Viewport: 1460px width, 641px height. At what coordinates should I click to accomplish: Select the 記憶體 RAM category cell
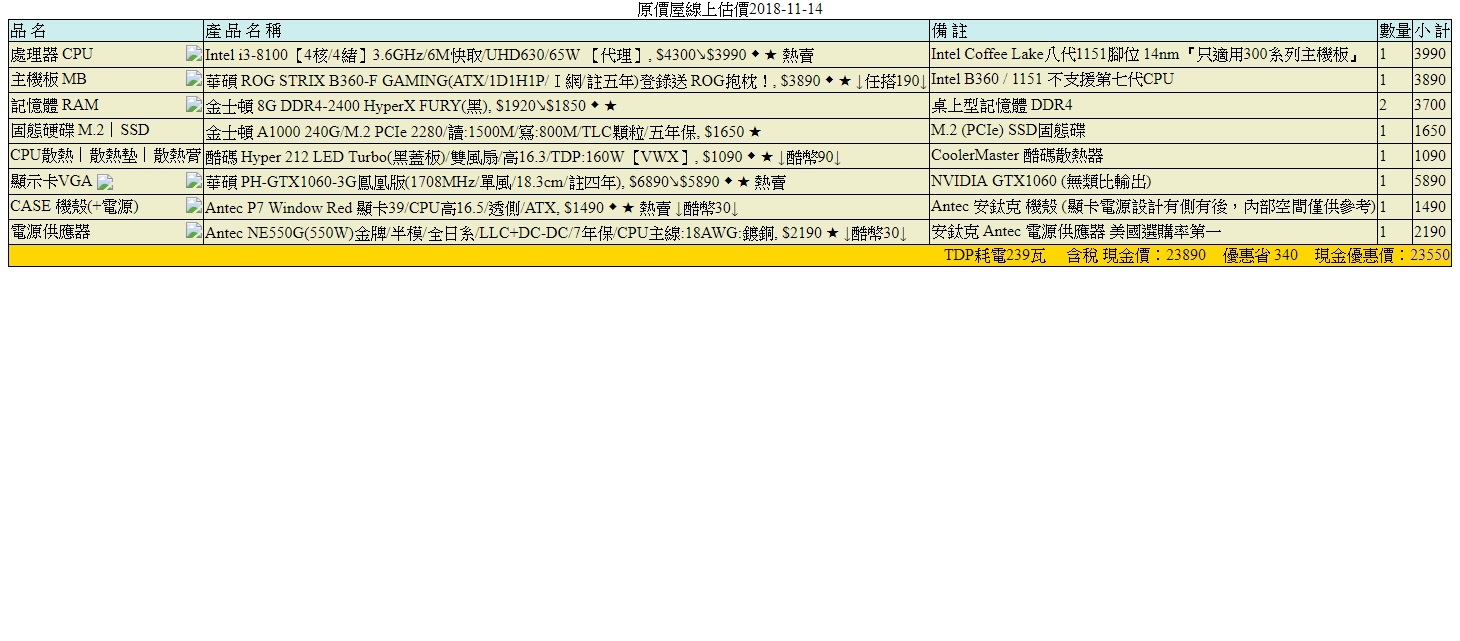[105, 105]
